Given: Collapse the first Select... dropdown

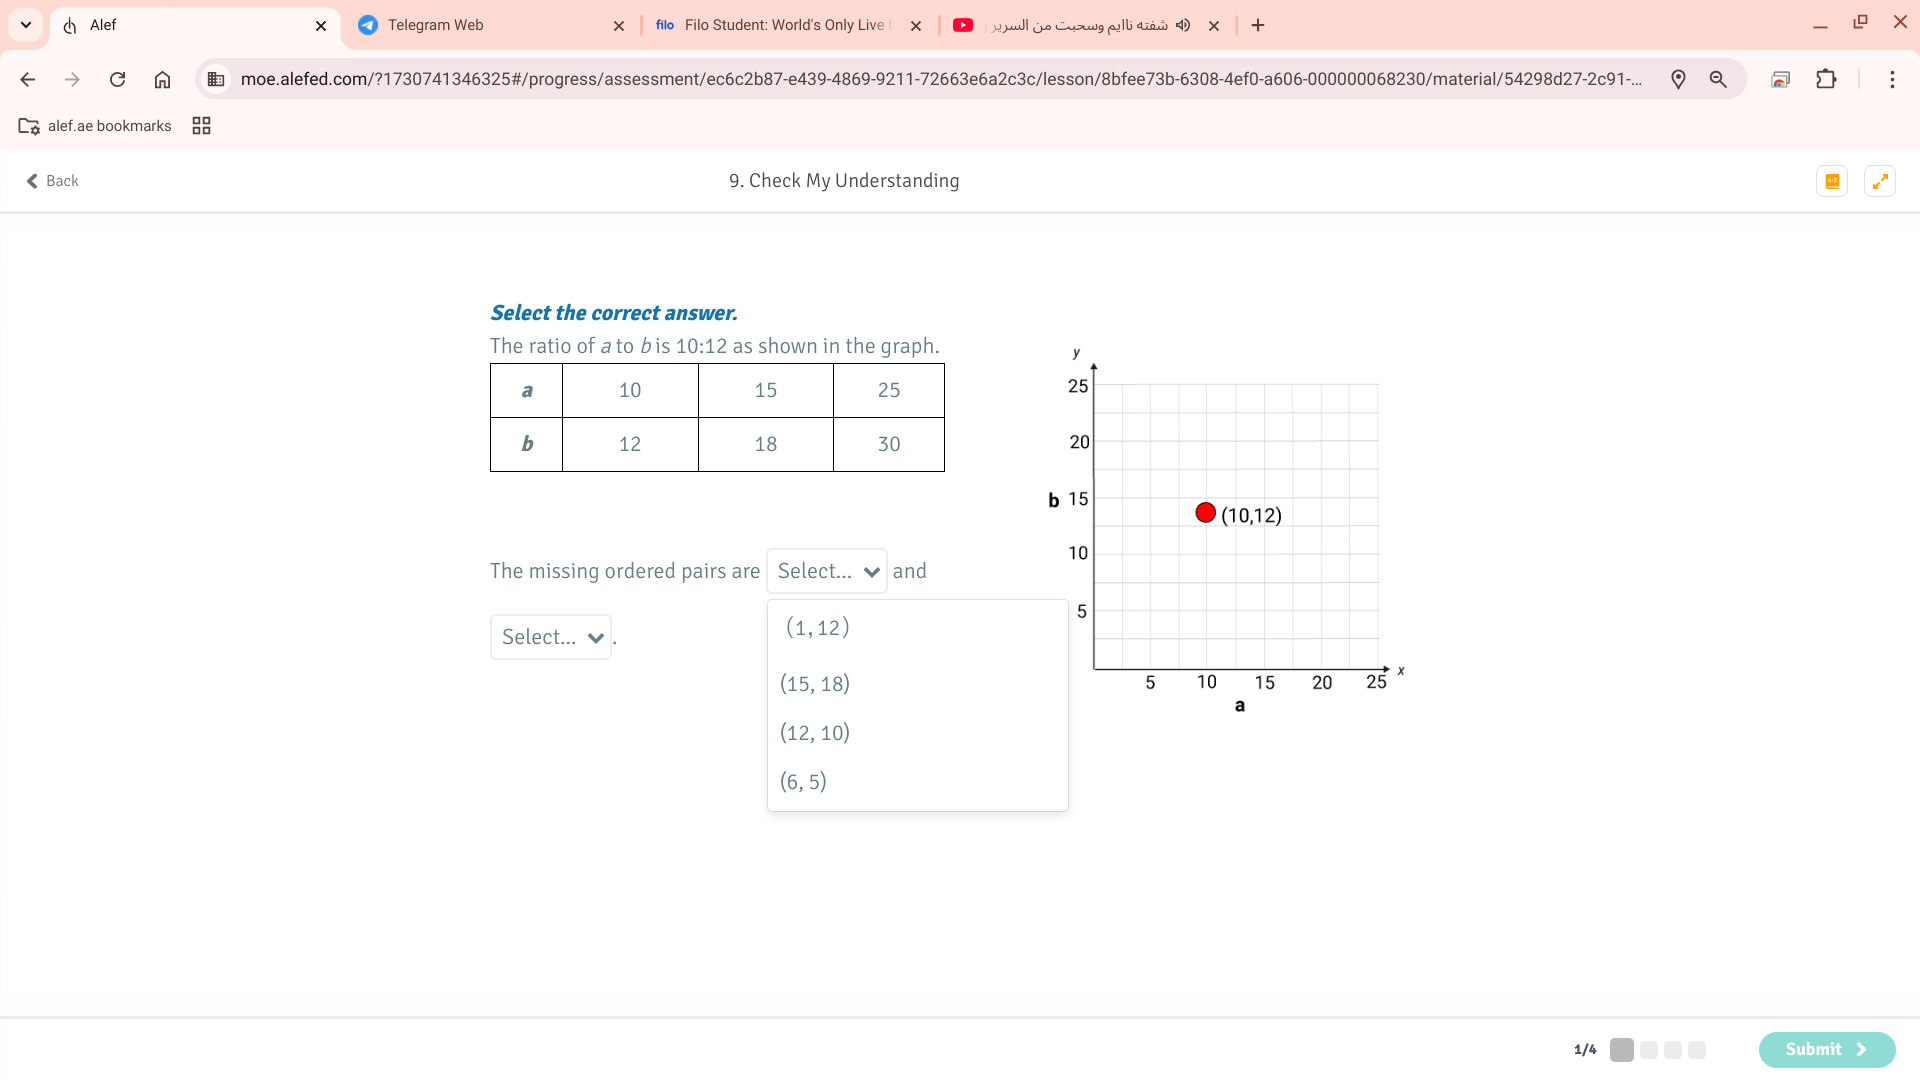Looking at the screenshot, I should [x=826, y=571].
